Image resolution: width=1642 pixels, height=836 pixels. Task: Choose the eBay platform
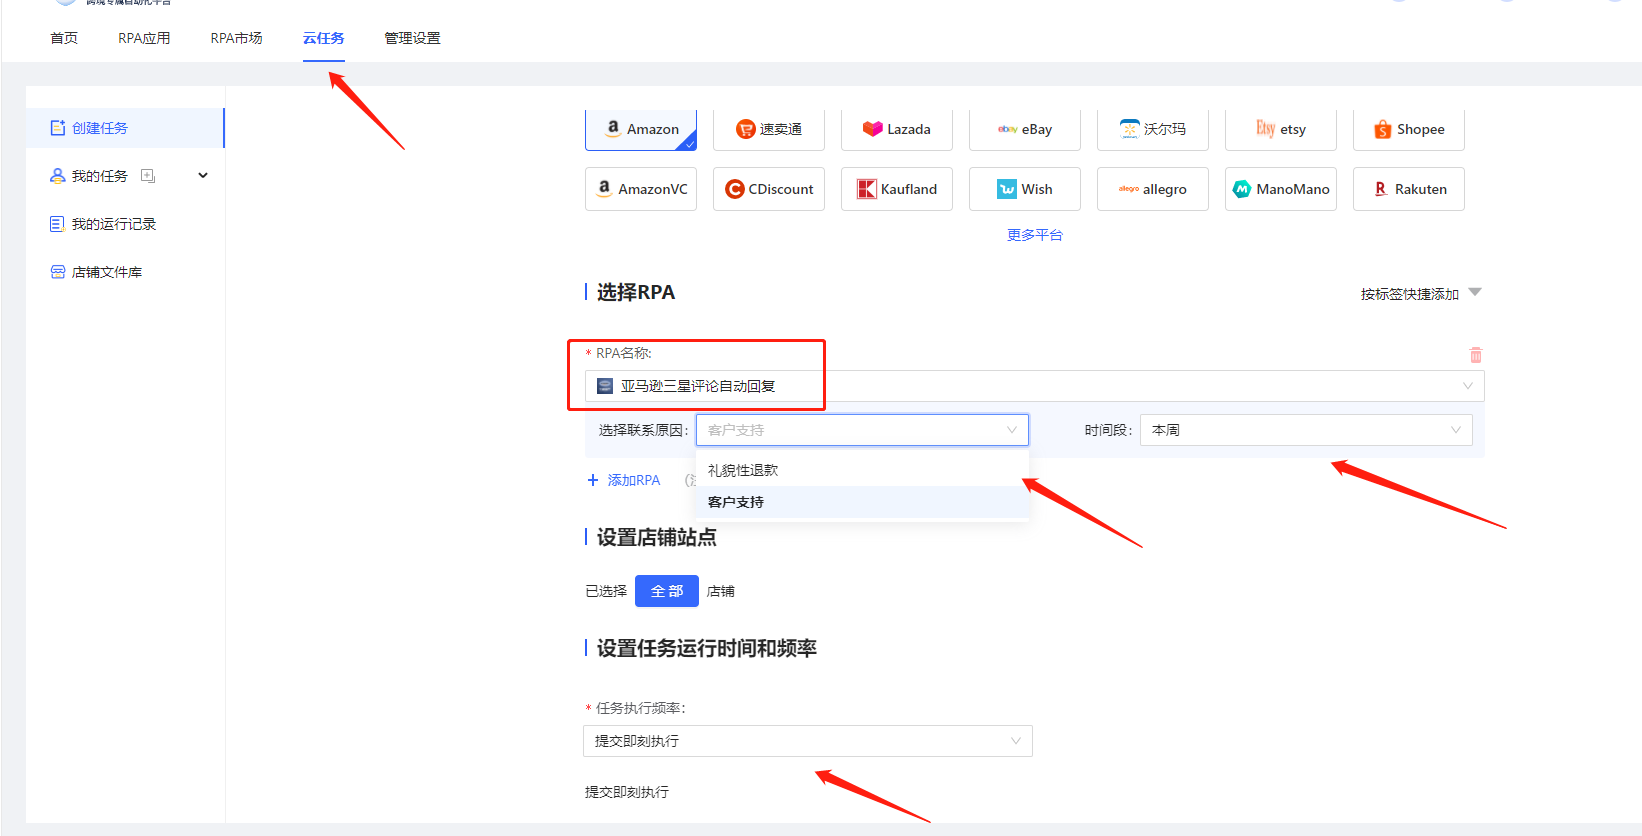(x=1025, y=129)
